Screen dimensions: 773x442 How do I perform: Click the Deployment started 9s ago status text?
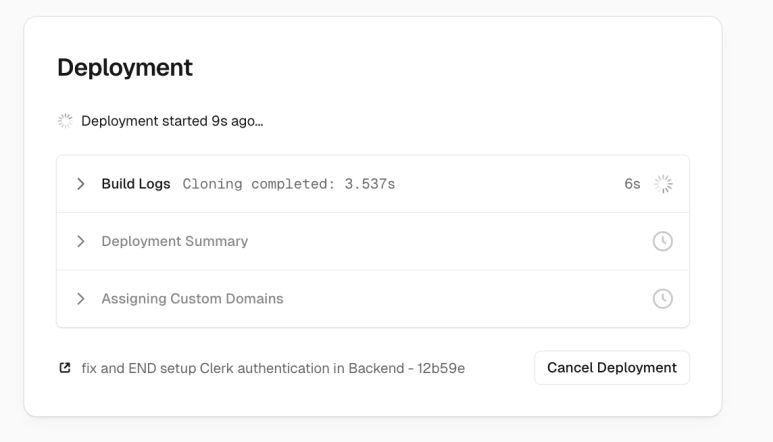click(172, 121)
